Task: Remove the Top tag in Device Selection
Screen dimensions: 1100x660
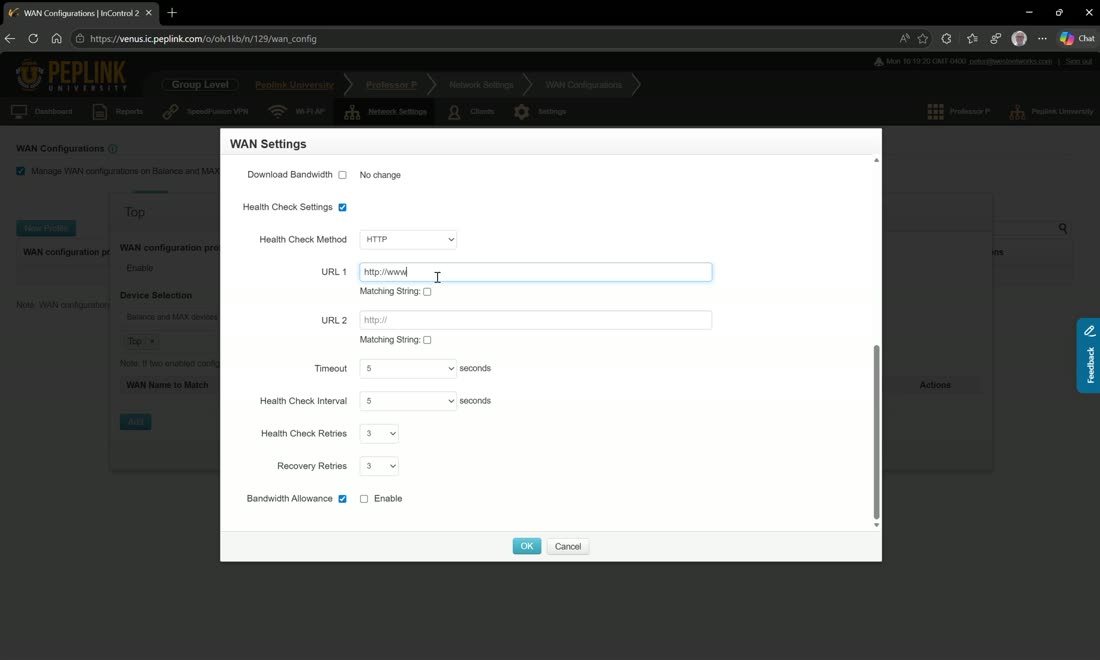Action: point(152,342)
